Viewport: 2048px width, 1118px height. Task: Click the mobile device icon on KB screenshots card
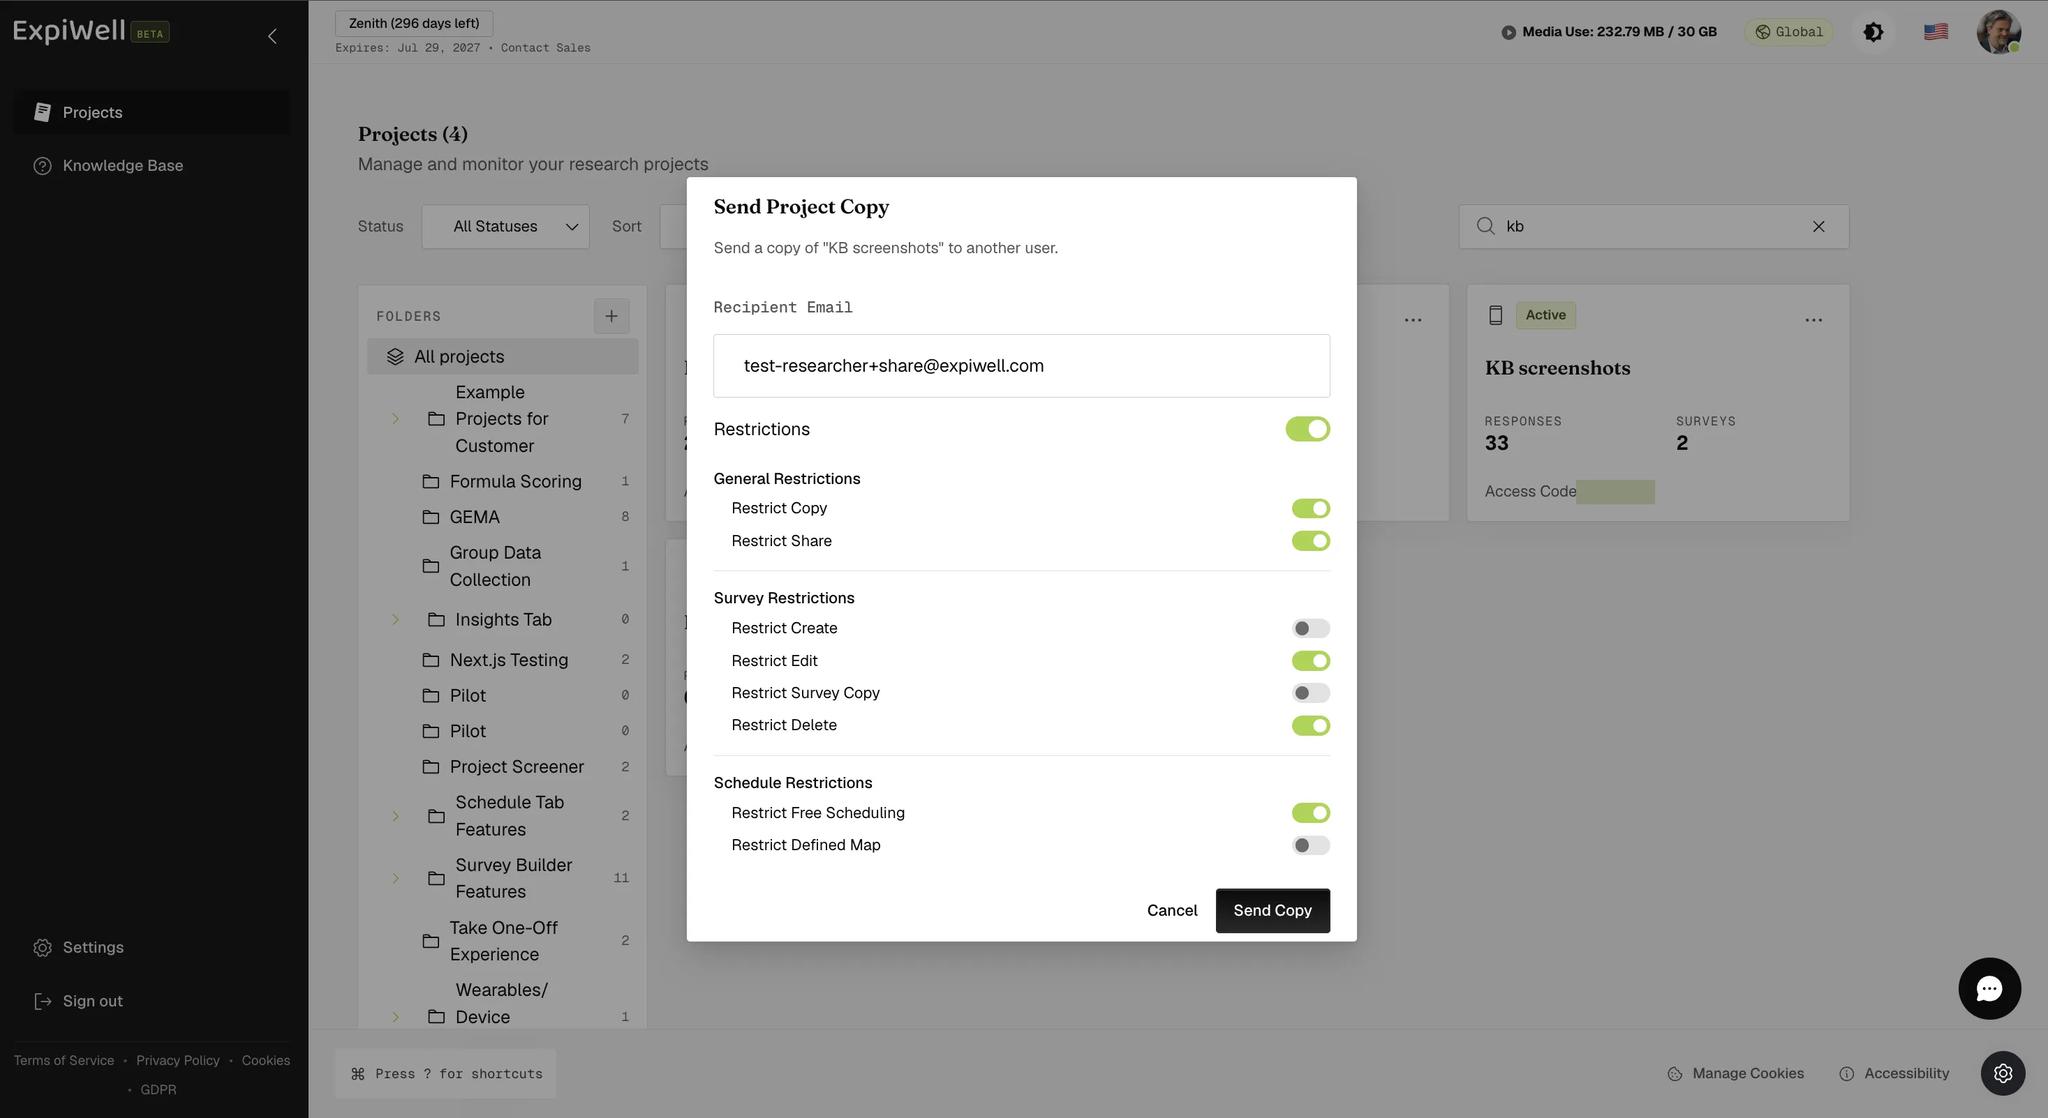pyautogui.click(x=1495, y=315)
